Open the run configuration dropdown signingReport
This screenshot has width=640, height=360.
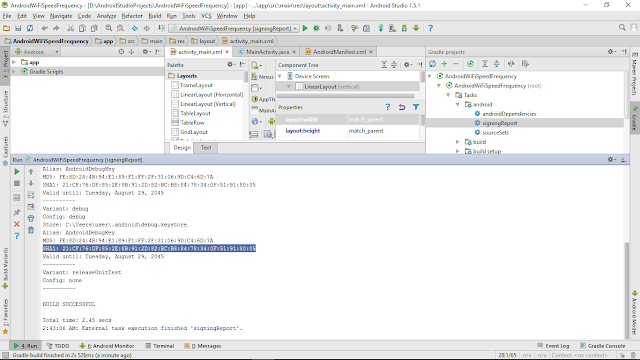[234, 28]
